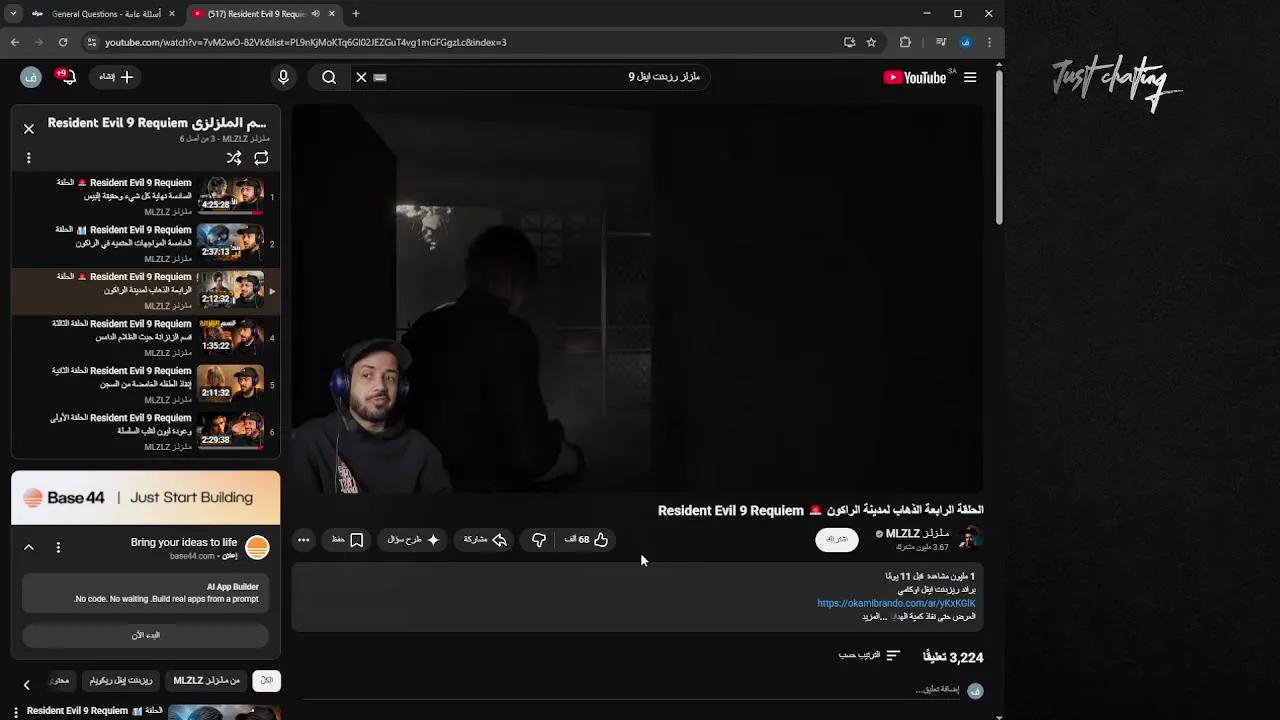Click the install/cast icon in address bar

pos(849,42)
